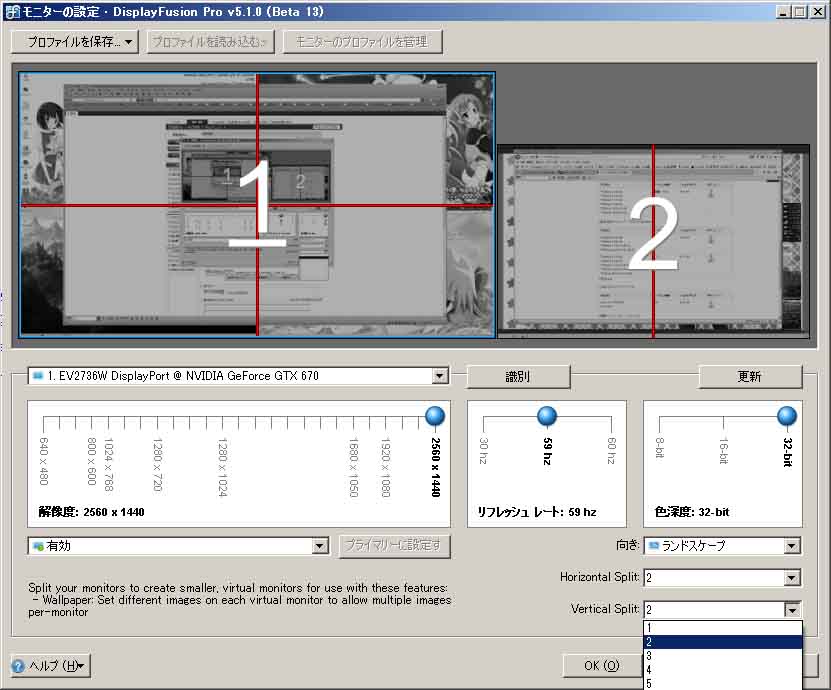The height and width of the screenshot is (690, 831).
Task: Click the landscape orientation icon
Action: (x=655, y=546)
